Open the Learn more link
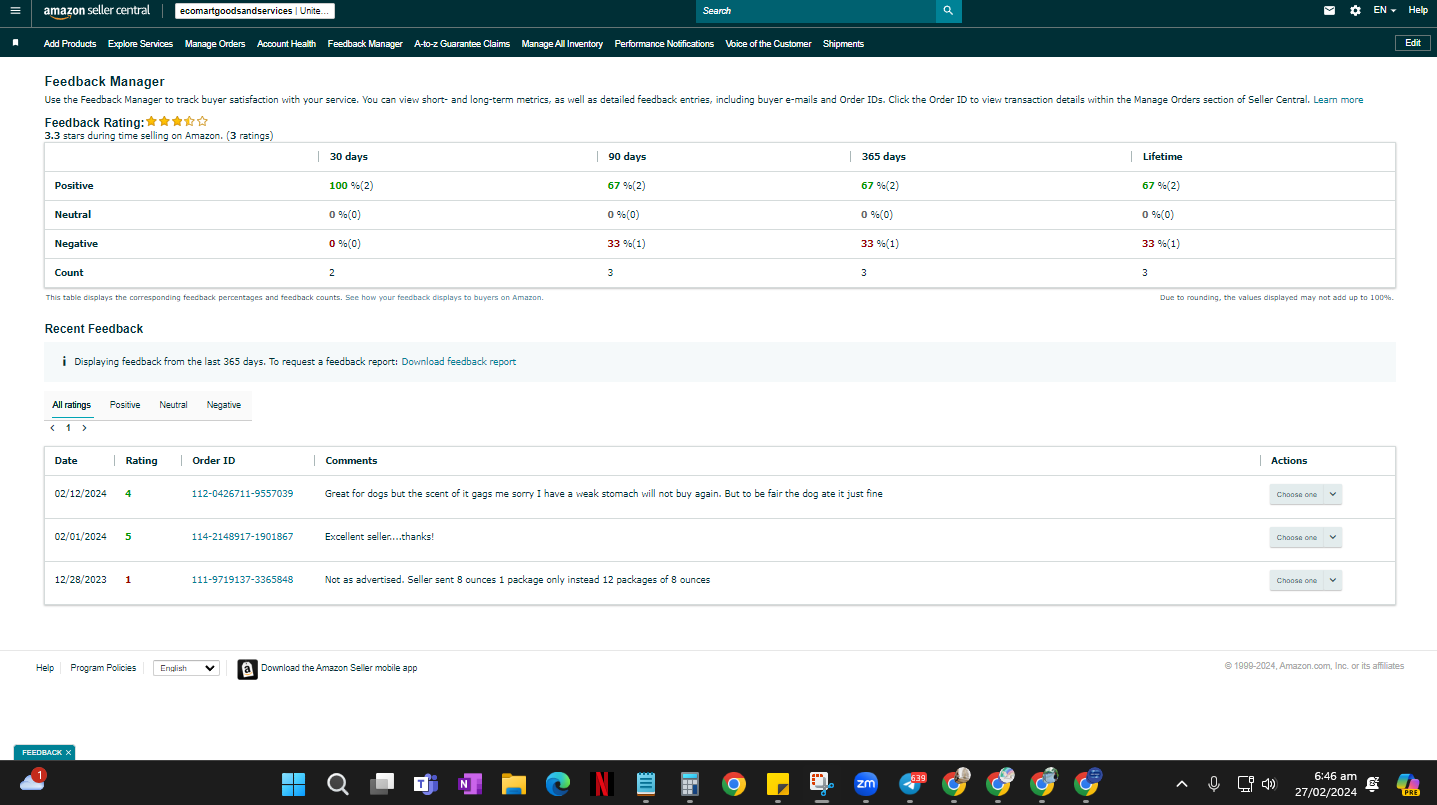 [1338, 100]
